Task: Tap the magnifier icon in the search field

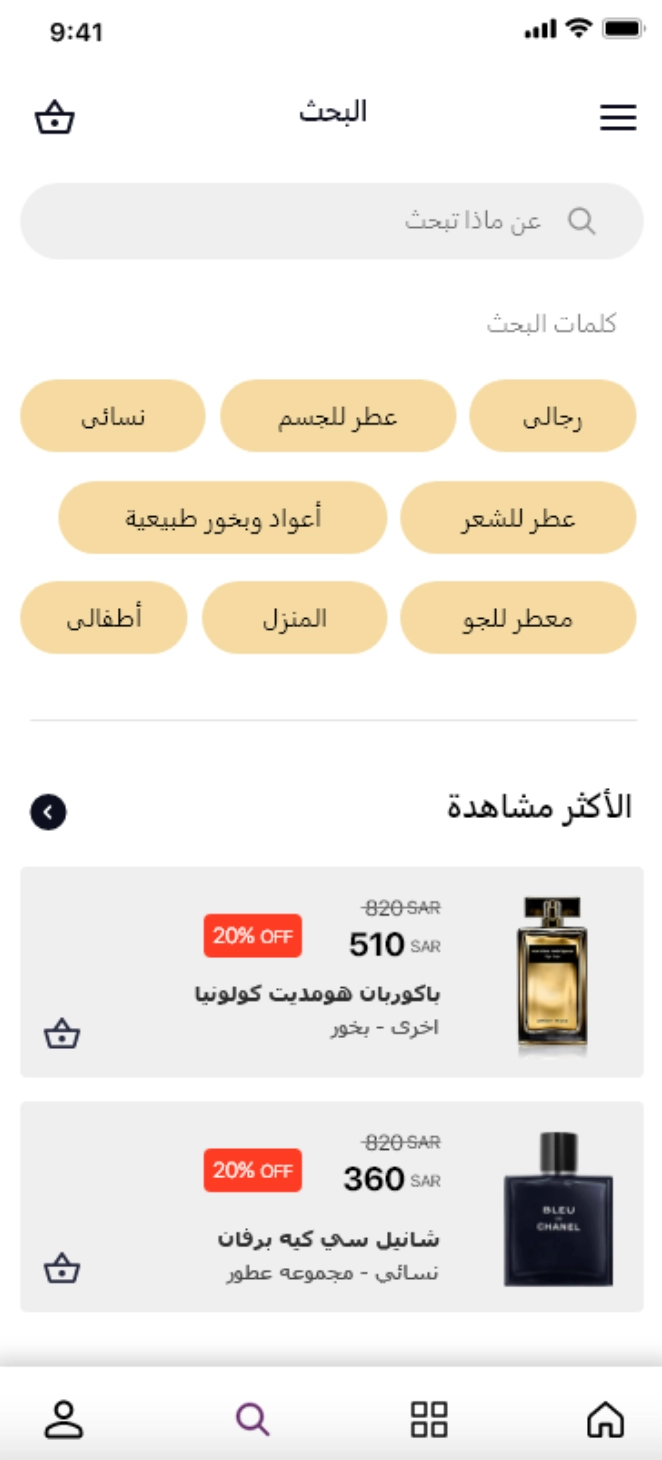Action: [x=582, y=221]
